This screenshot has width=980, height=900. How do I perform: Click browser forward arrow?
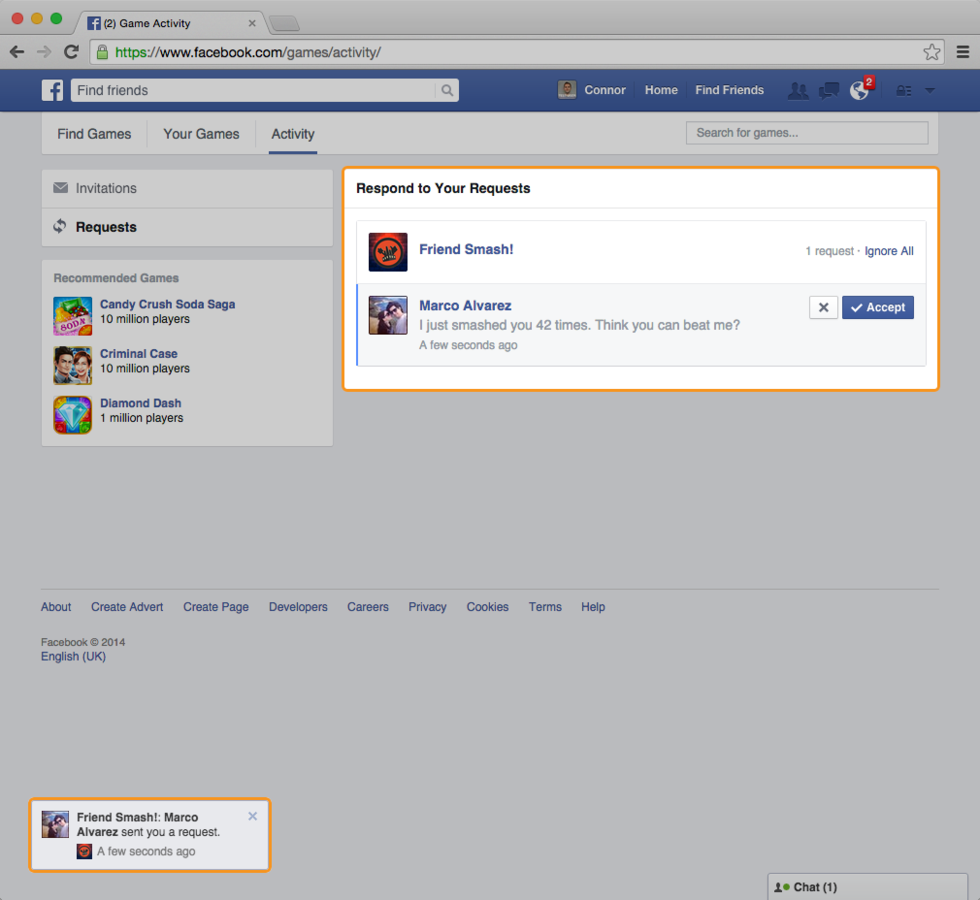44,52
